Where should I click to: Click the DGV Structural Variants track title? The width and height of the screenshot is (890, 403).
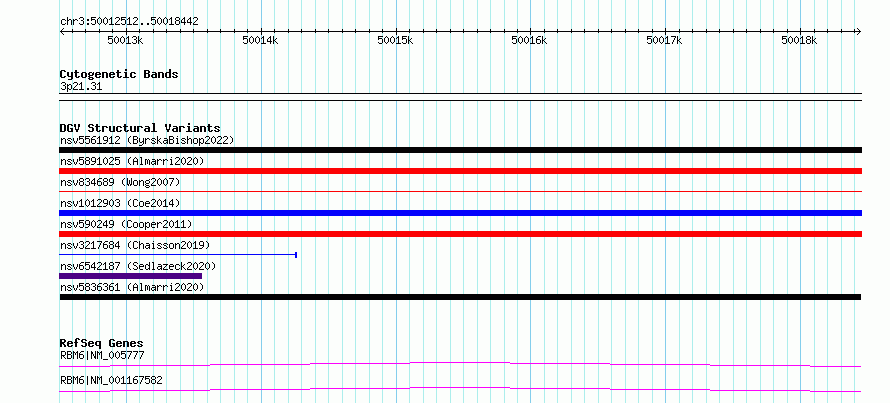point(140,128)
